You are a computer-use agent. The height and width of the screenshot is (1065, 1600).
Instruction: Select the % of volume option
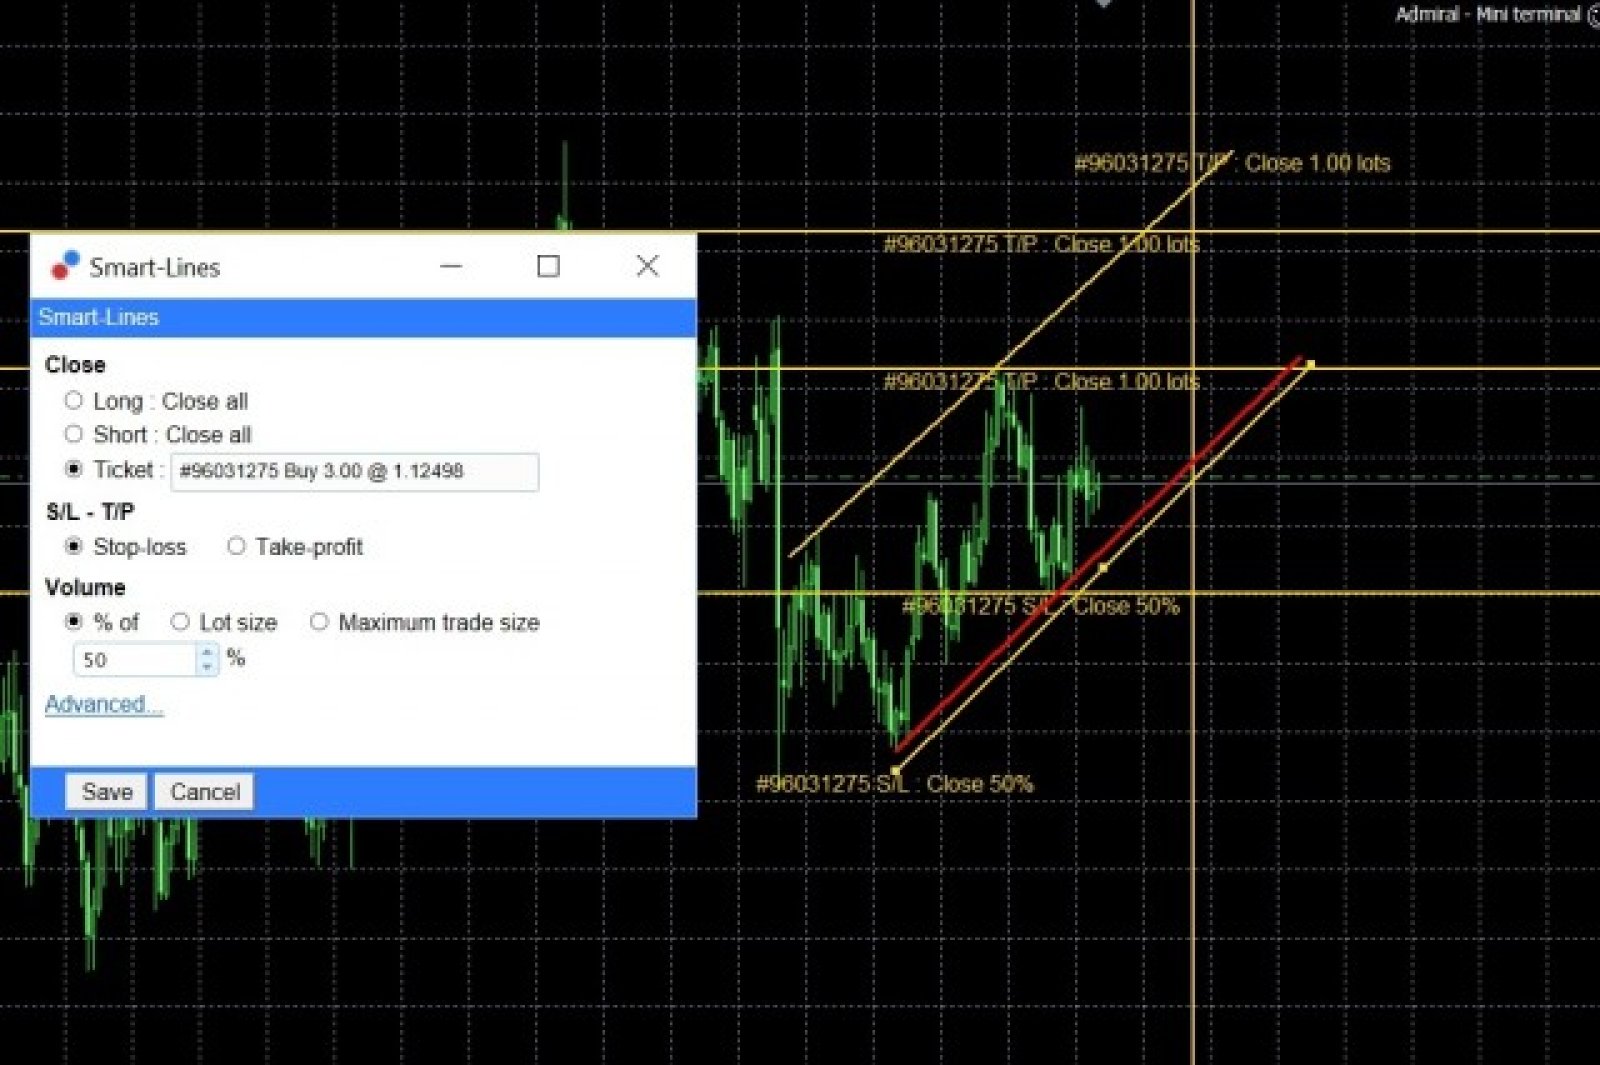point(73,622)
